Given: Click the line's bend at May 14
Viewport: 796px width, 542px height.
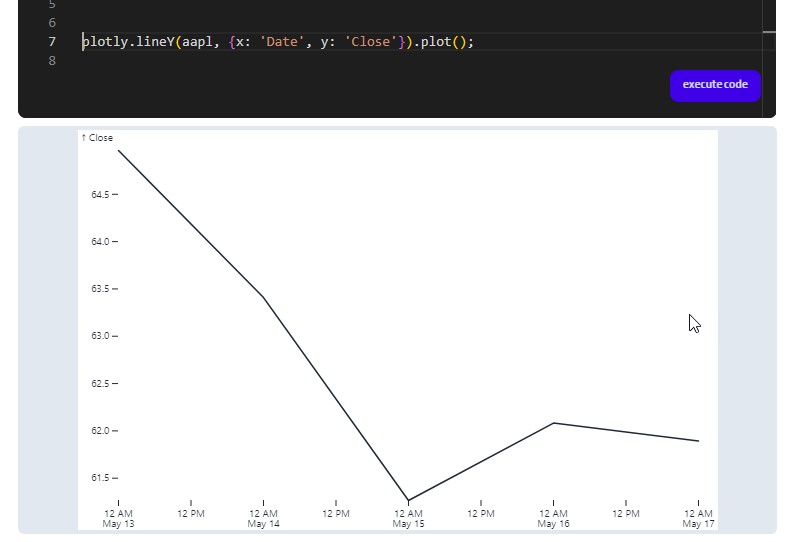Looking at the screenshot, I should [263, 297].
